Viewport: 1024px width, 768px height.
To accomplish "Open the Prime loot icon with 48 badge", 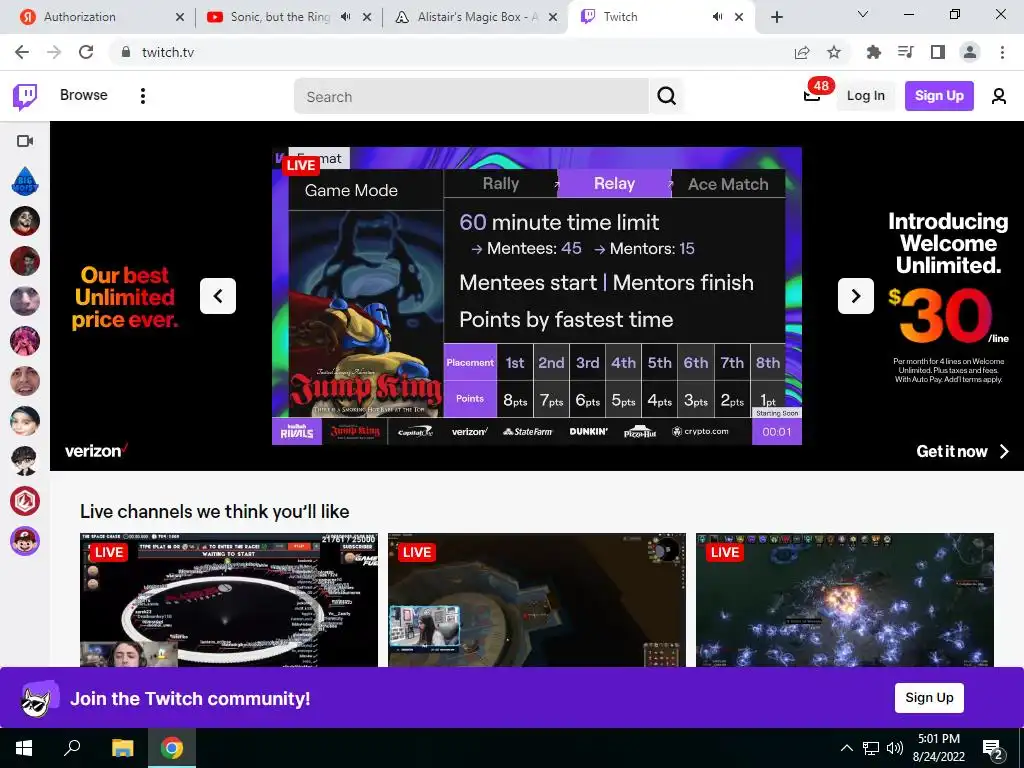I will [812, 96].
